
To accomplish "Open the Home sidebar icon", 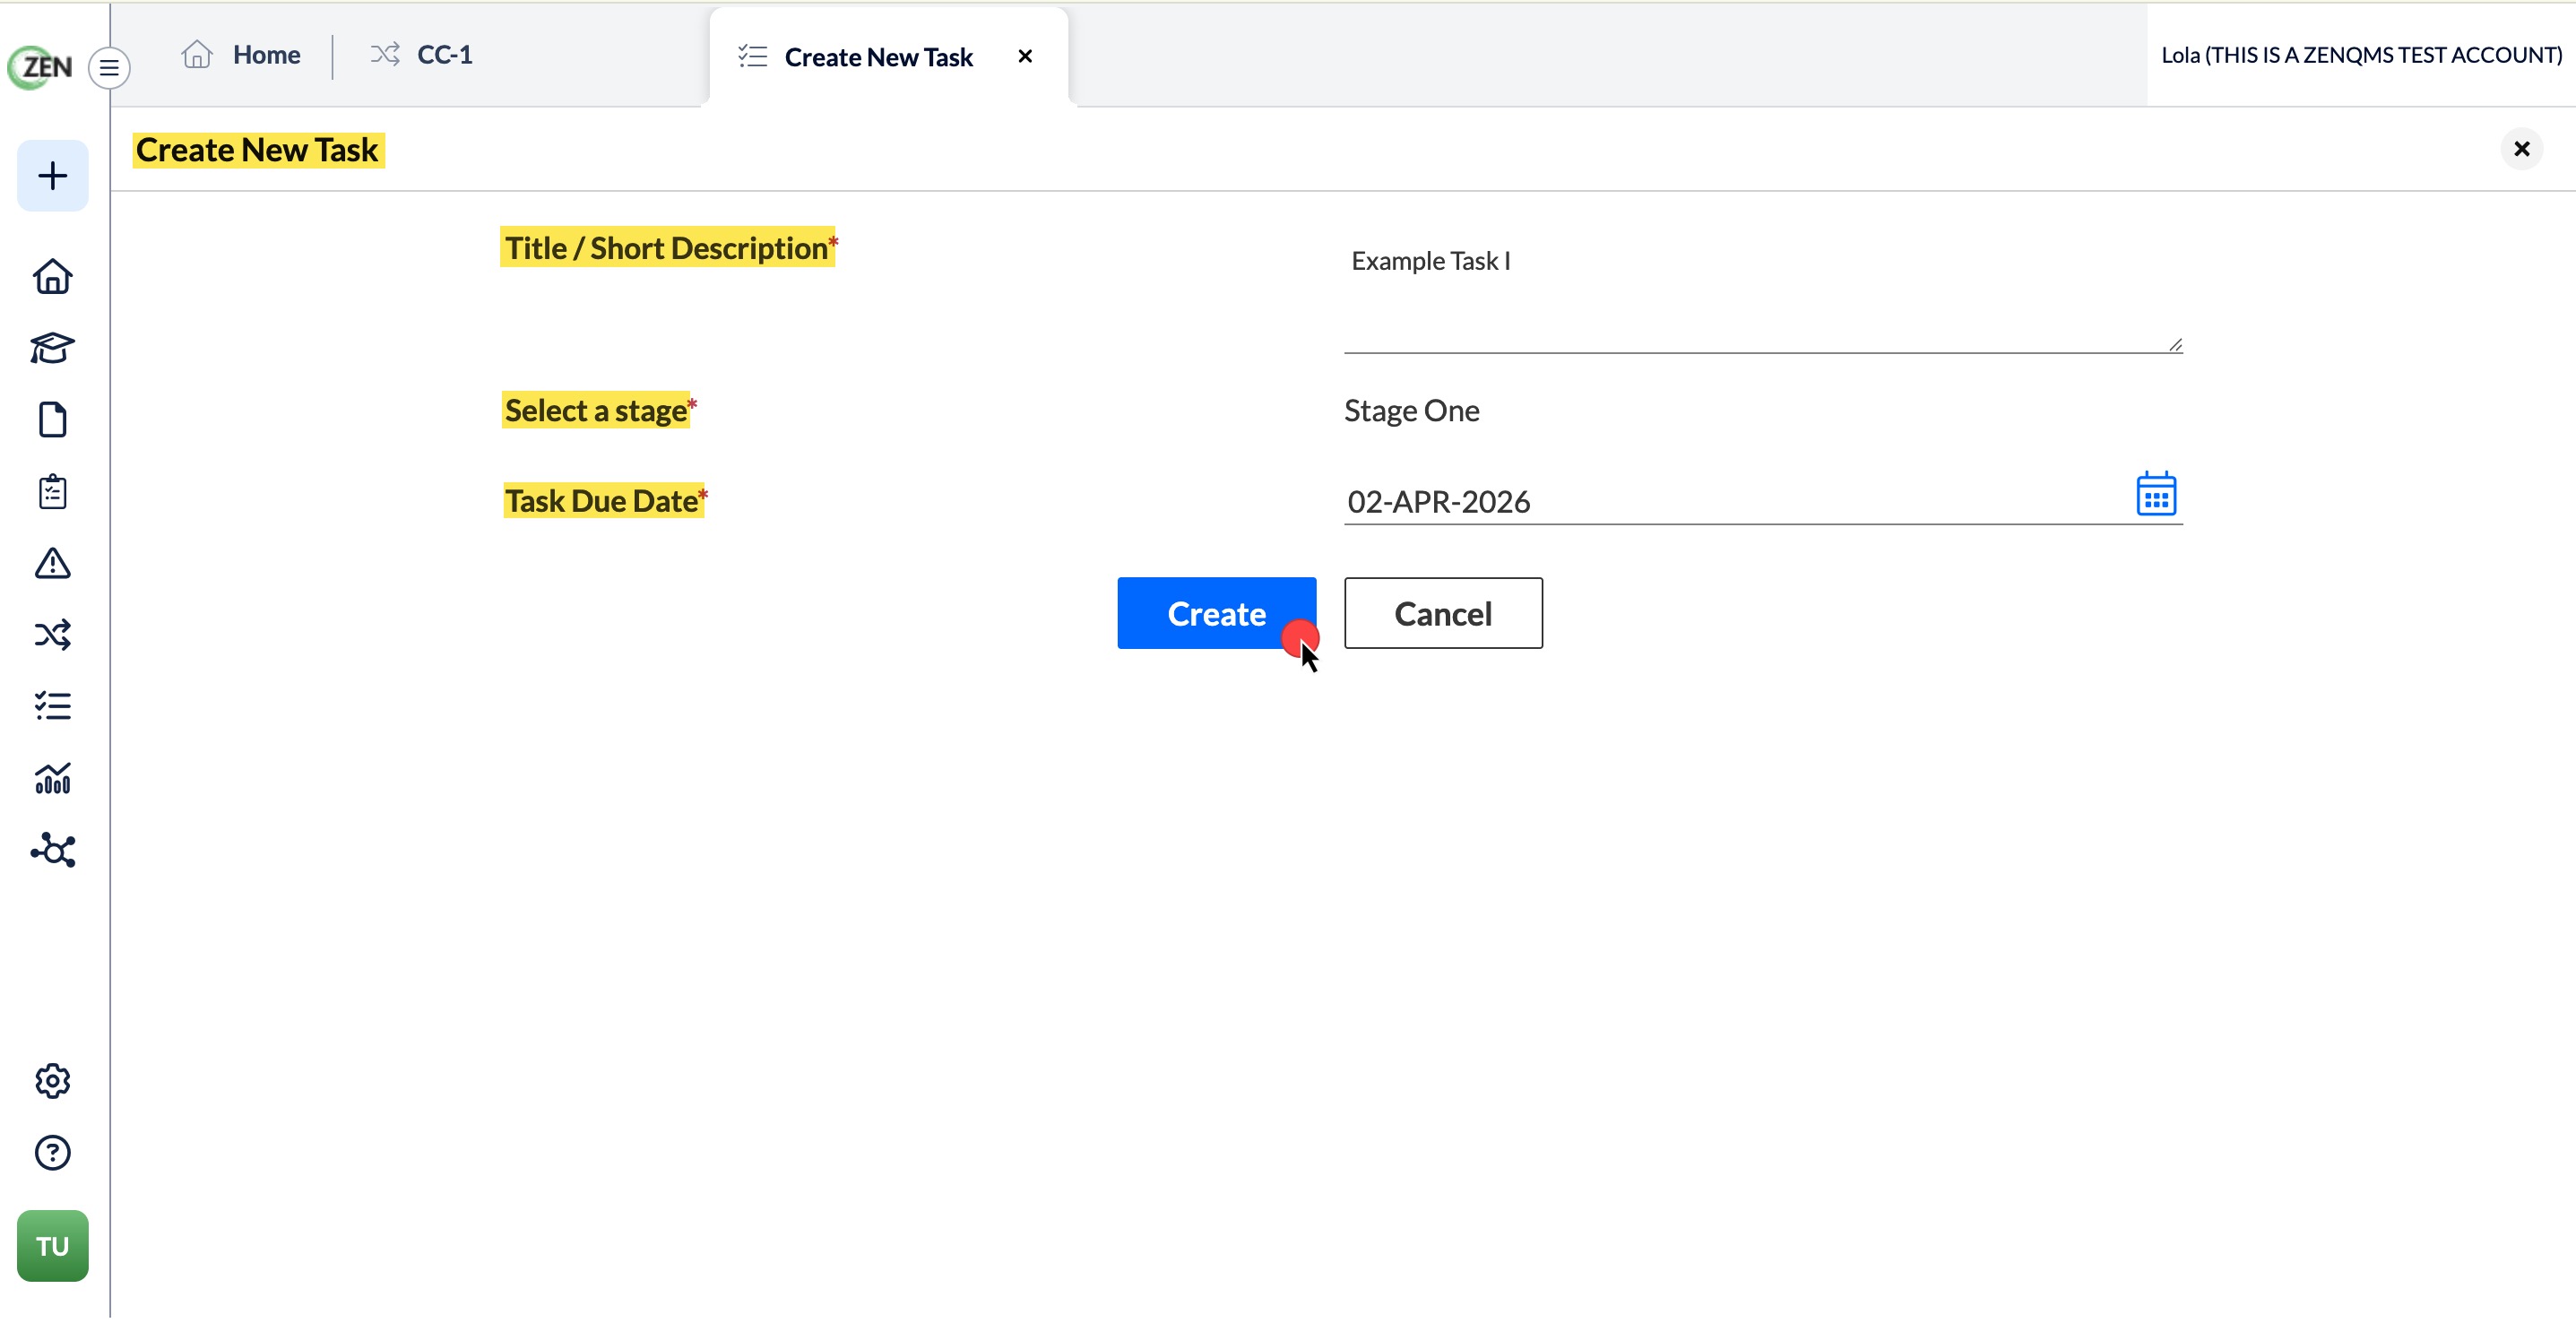I will [x=52, y=277].
